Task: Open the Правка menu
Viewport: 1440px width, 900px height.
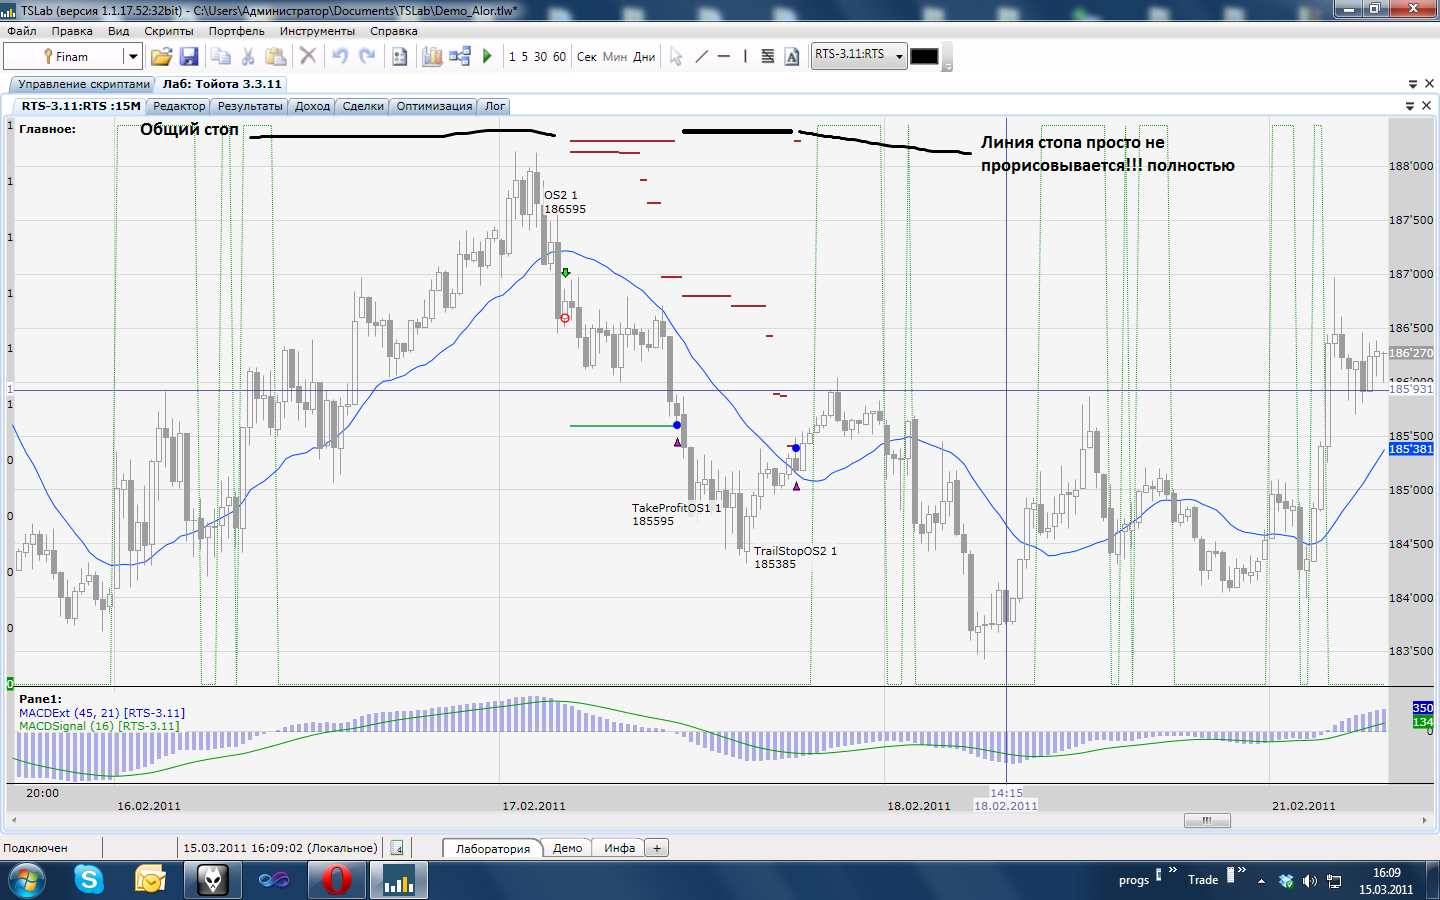Action: (72, 31)
